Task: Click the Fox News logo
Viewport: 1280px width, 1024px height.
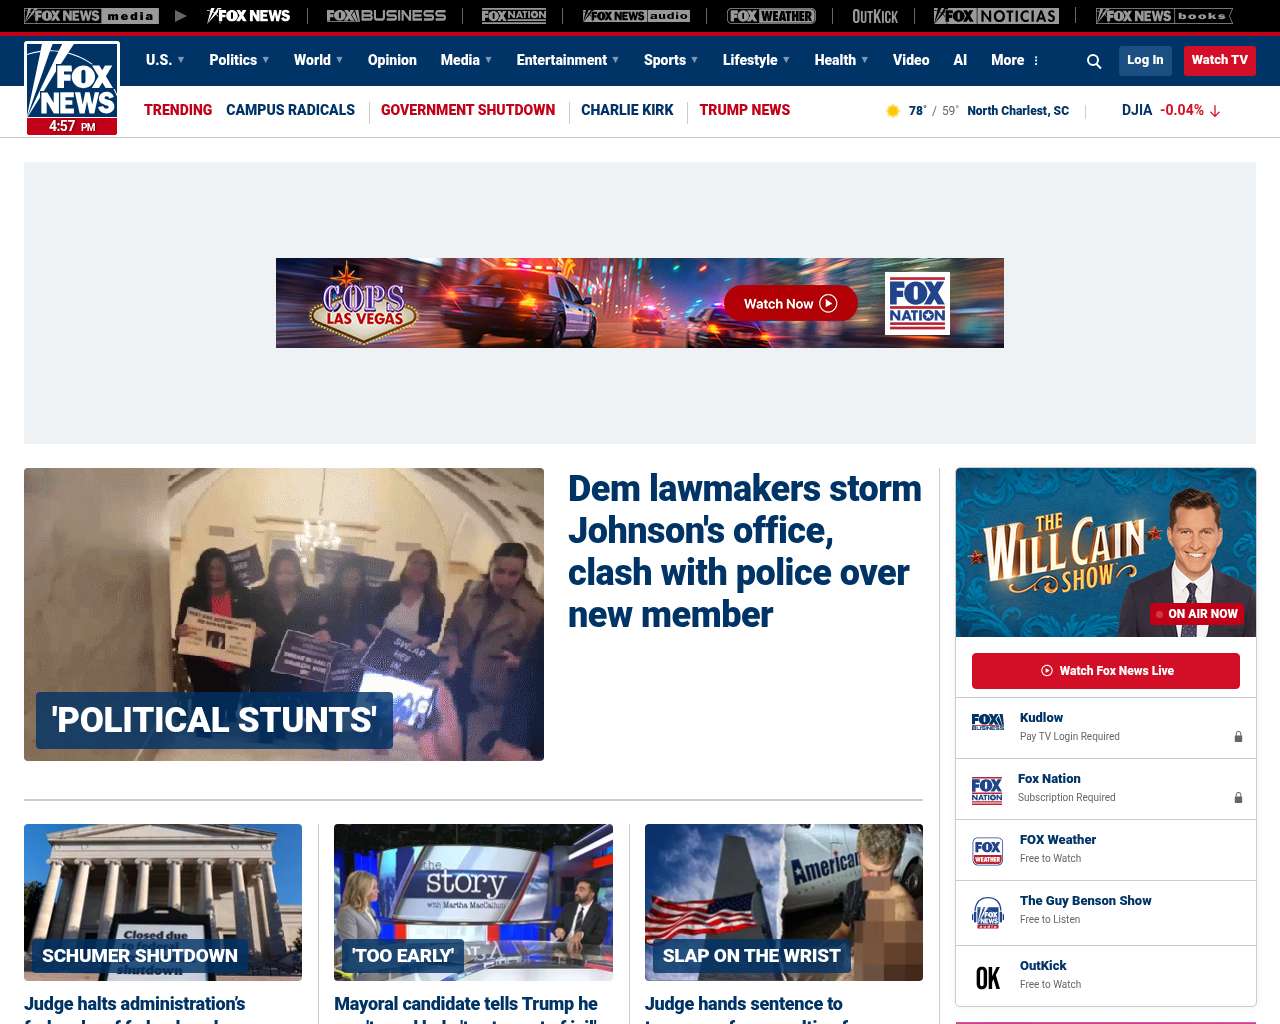Action: click(72, 88)
